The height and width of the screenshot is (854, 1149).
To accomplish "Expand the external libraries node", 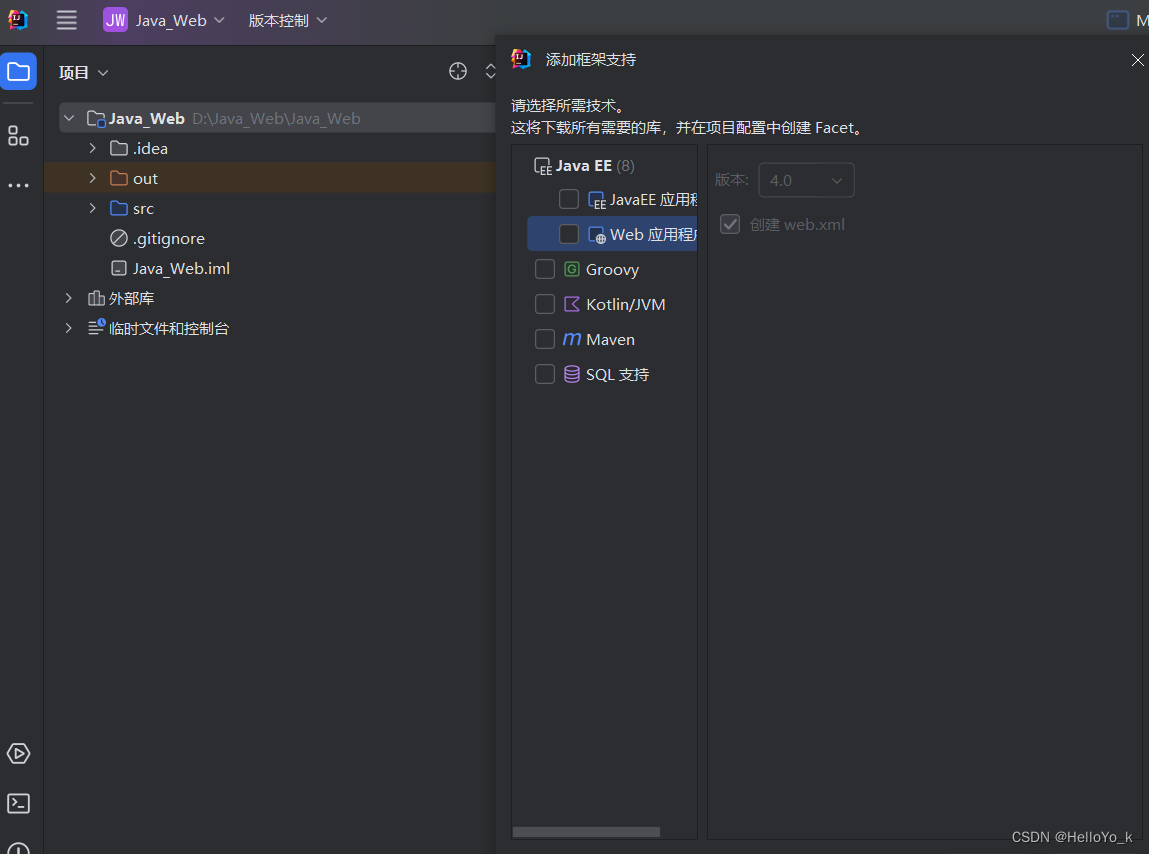I will 69,298.
